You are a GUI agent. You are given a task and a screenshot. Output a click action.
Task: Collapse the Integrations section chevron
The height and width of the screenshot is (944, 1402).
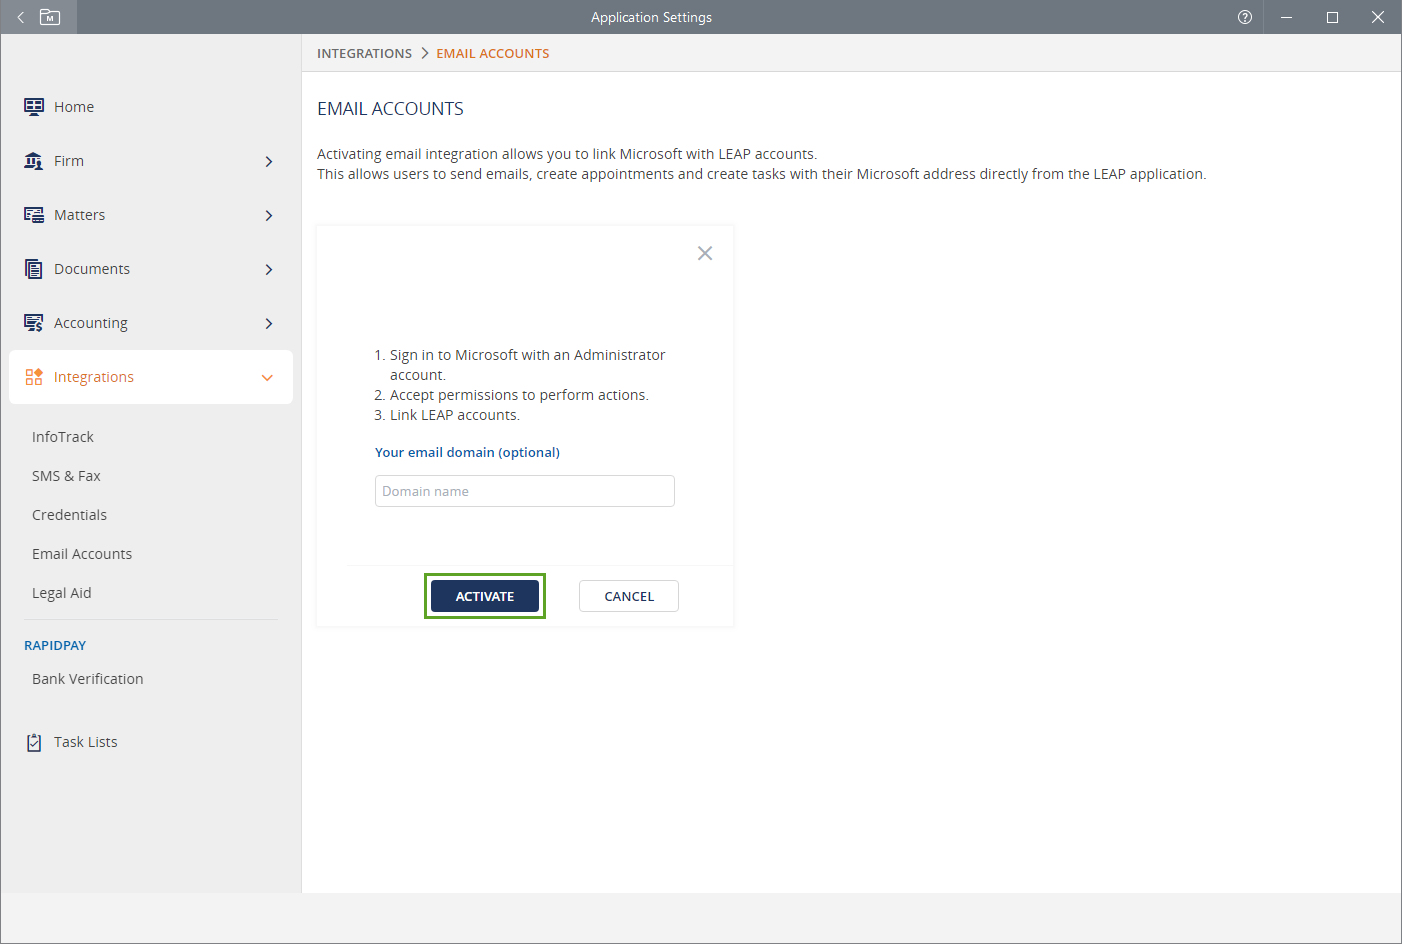point(267,377)
